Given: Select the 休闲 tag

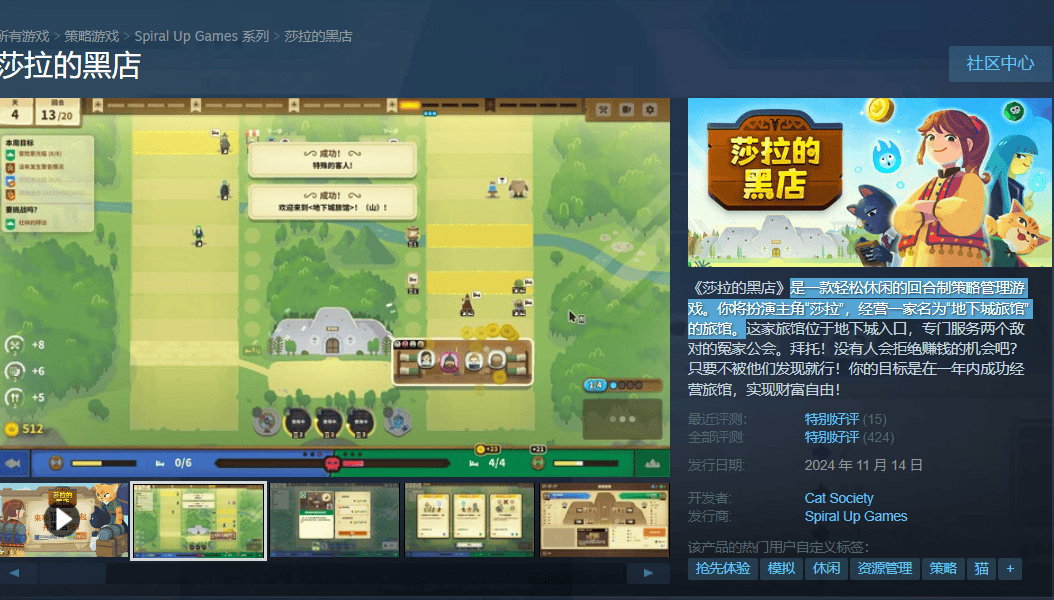Looking at the screenshot, I should pos(826,568).
